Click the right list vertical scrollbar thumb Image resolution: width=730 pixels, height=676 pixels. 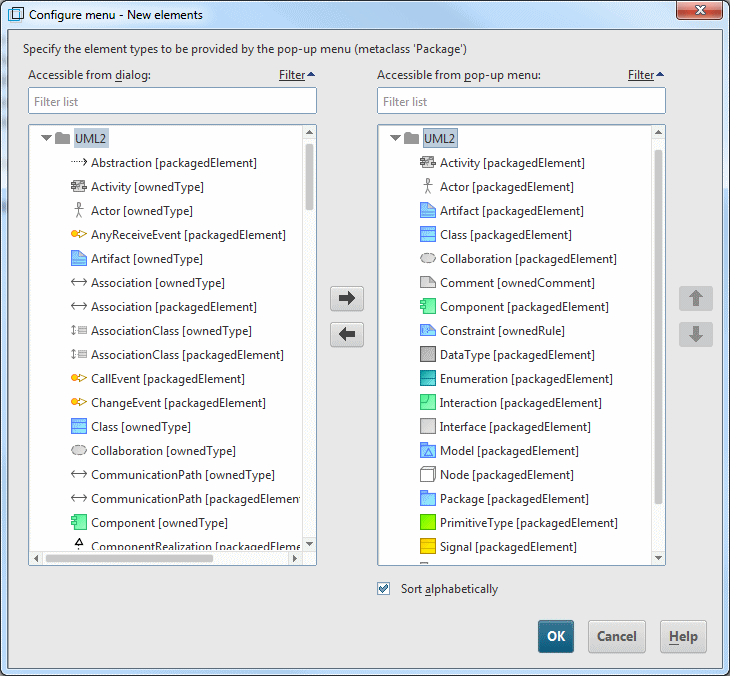pyautogui.click(x=658, y=326)
